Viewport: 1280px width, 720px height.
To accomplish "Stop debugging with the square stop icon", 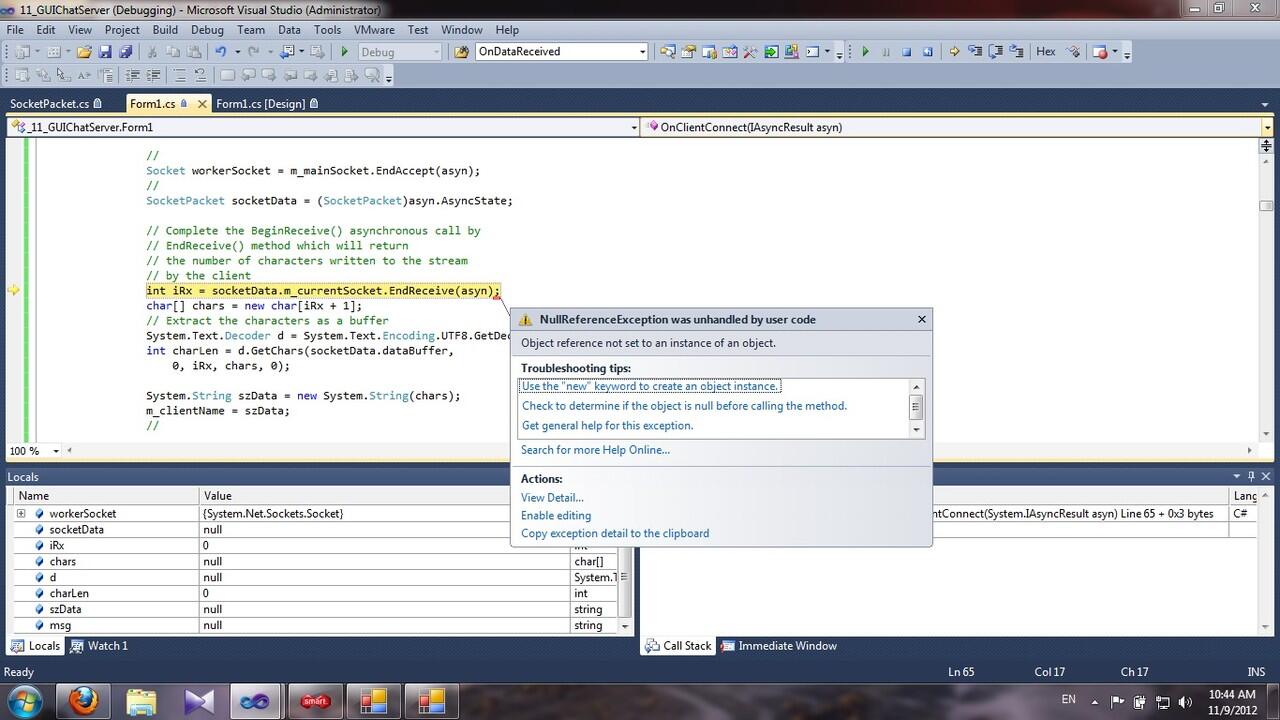I will point(907,52).
